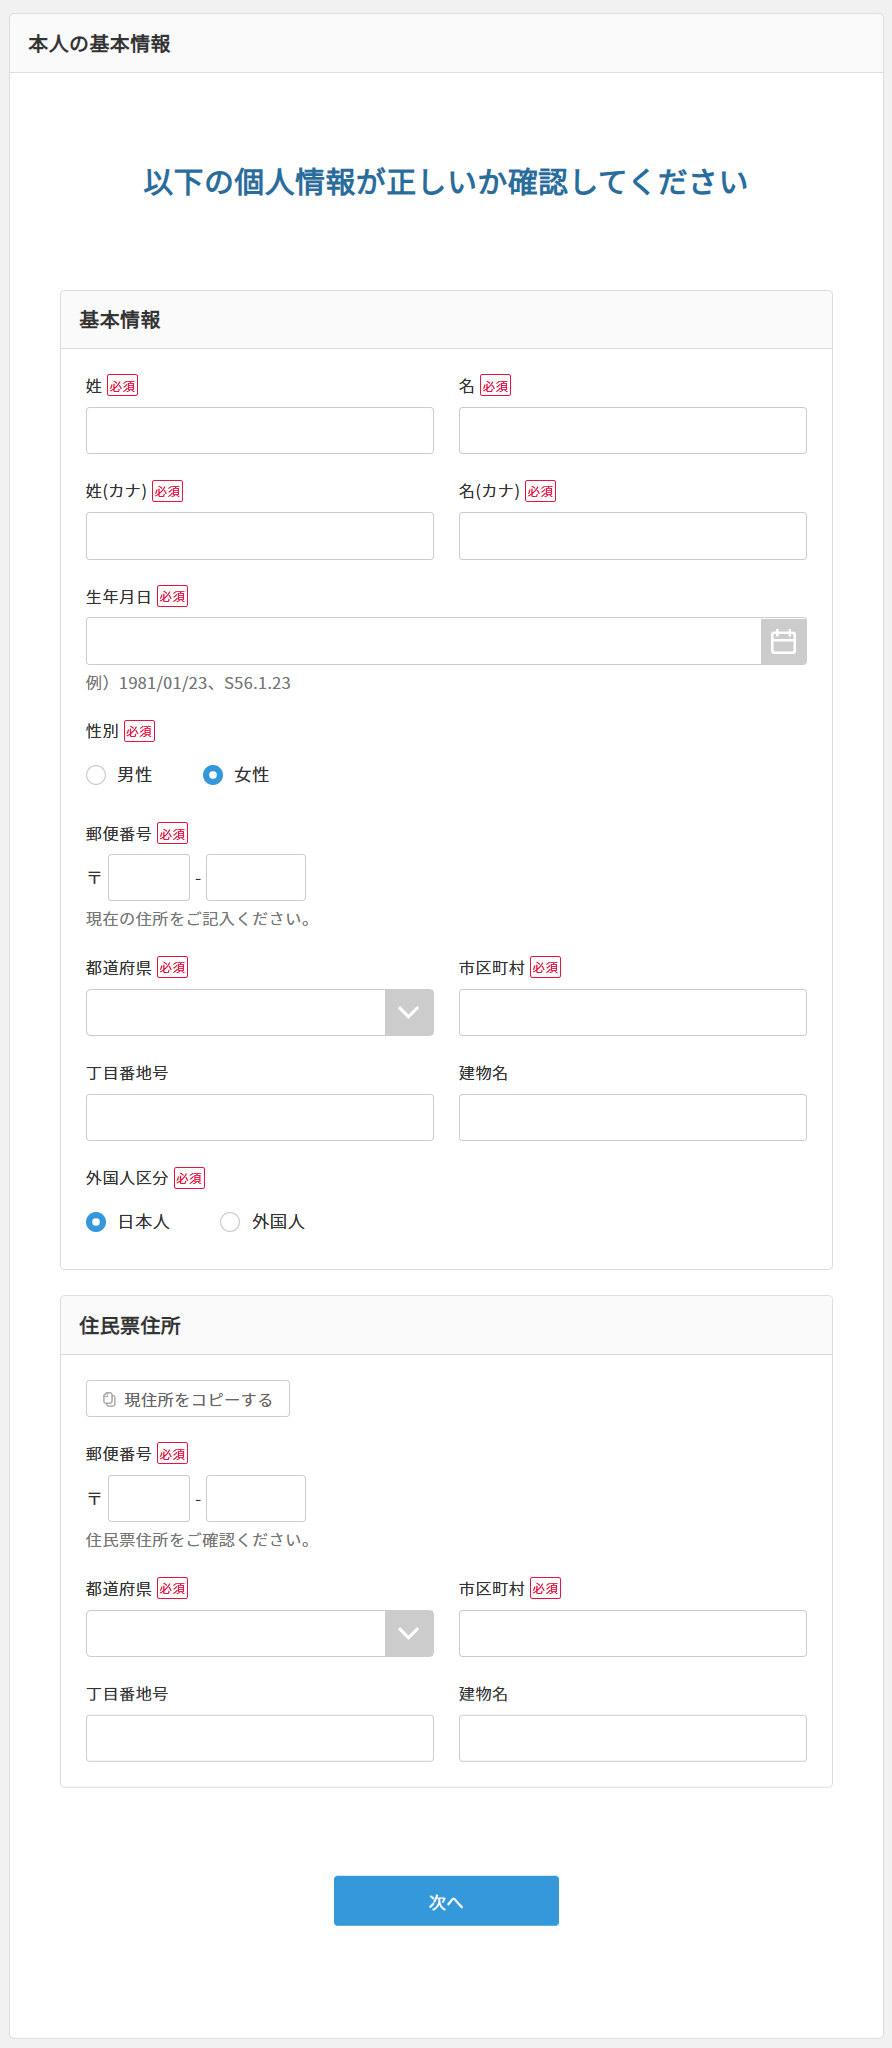The height and width of the screenshot is (2048, 892).
Task: Click the 建物名 field in 基本情報
Action: point(632,1117)
